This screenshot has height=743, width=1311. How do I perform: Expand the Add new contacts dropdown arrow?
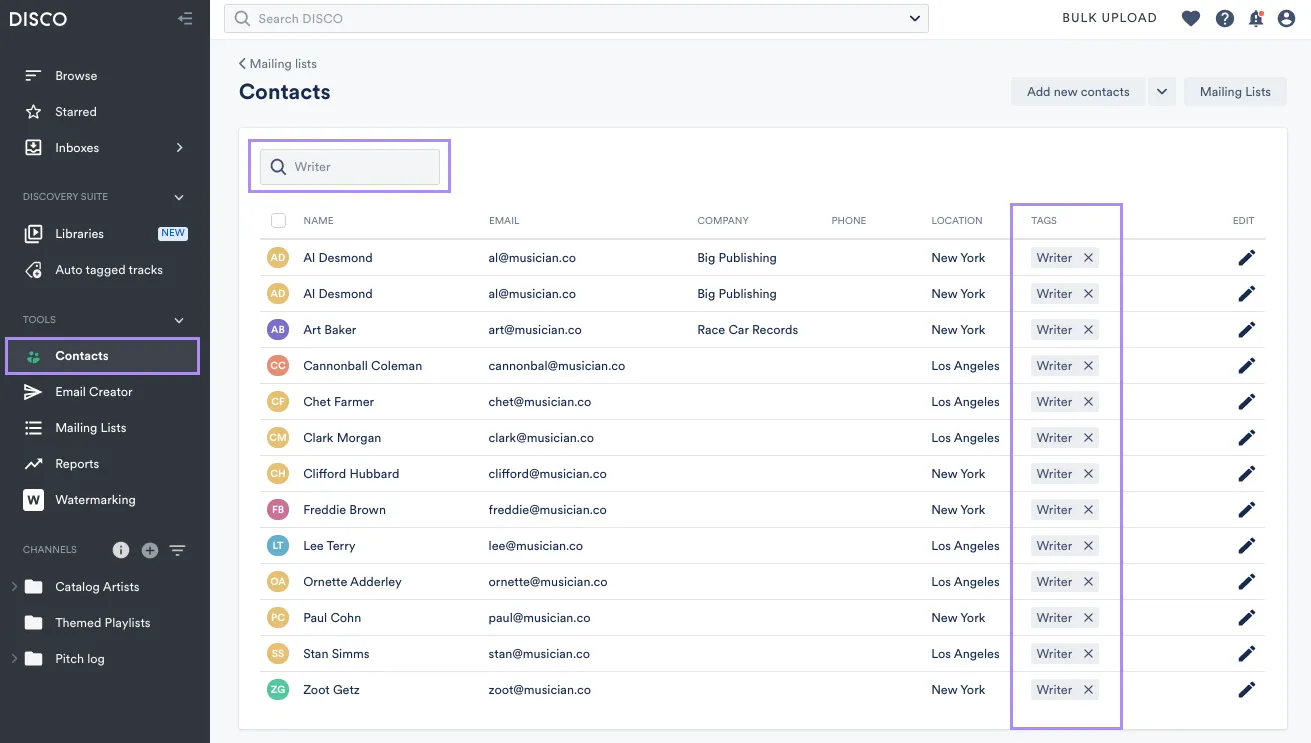1161,92
